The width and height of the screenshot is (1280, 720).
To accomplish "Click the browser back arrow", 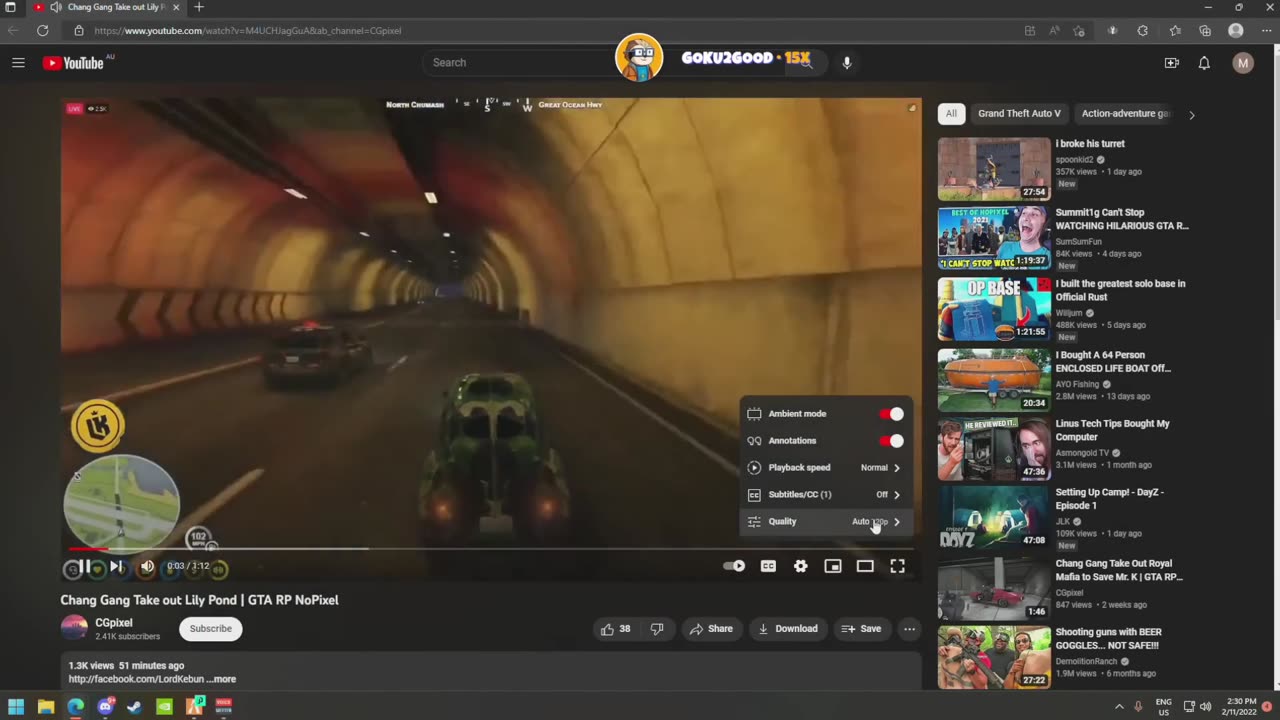I will pos(13,31).
